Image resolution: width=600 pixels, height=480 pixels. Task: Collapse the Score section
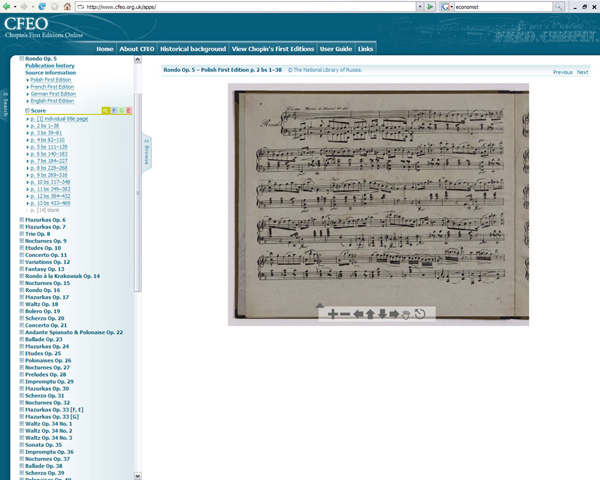coord(28,111)
